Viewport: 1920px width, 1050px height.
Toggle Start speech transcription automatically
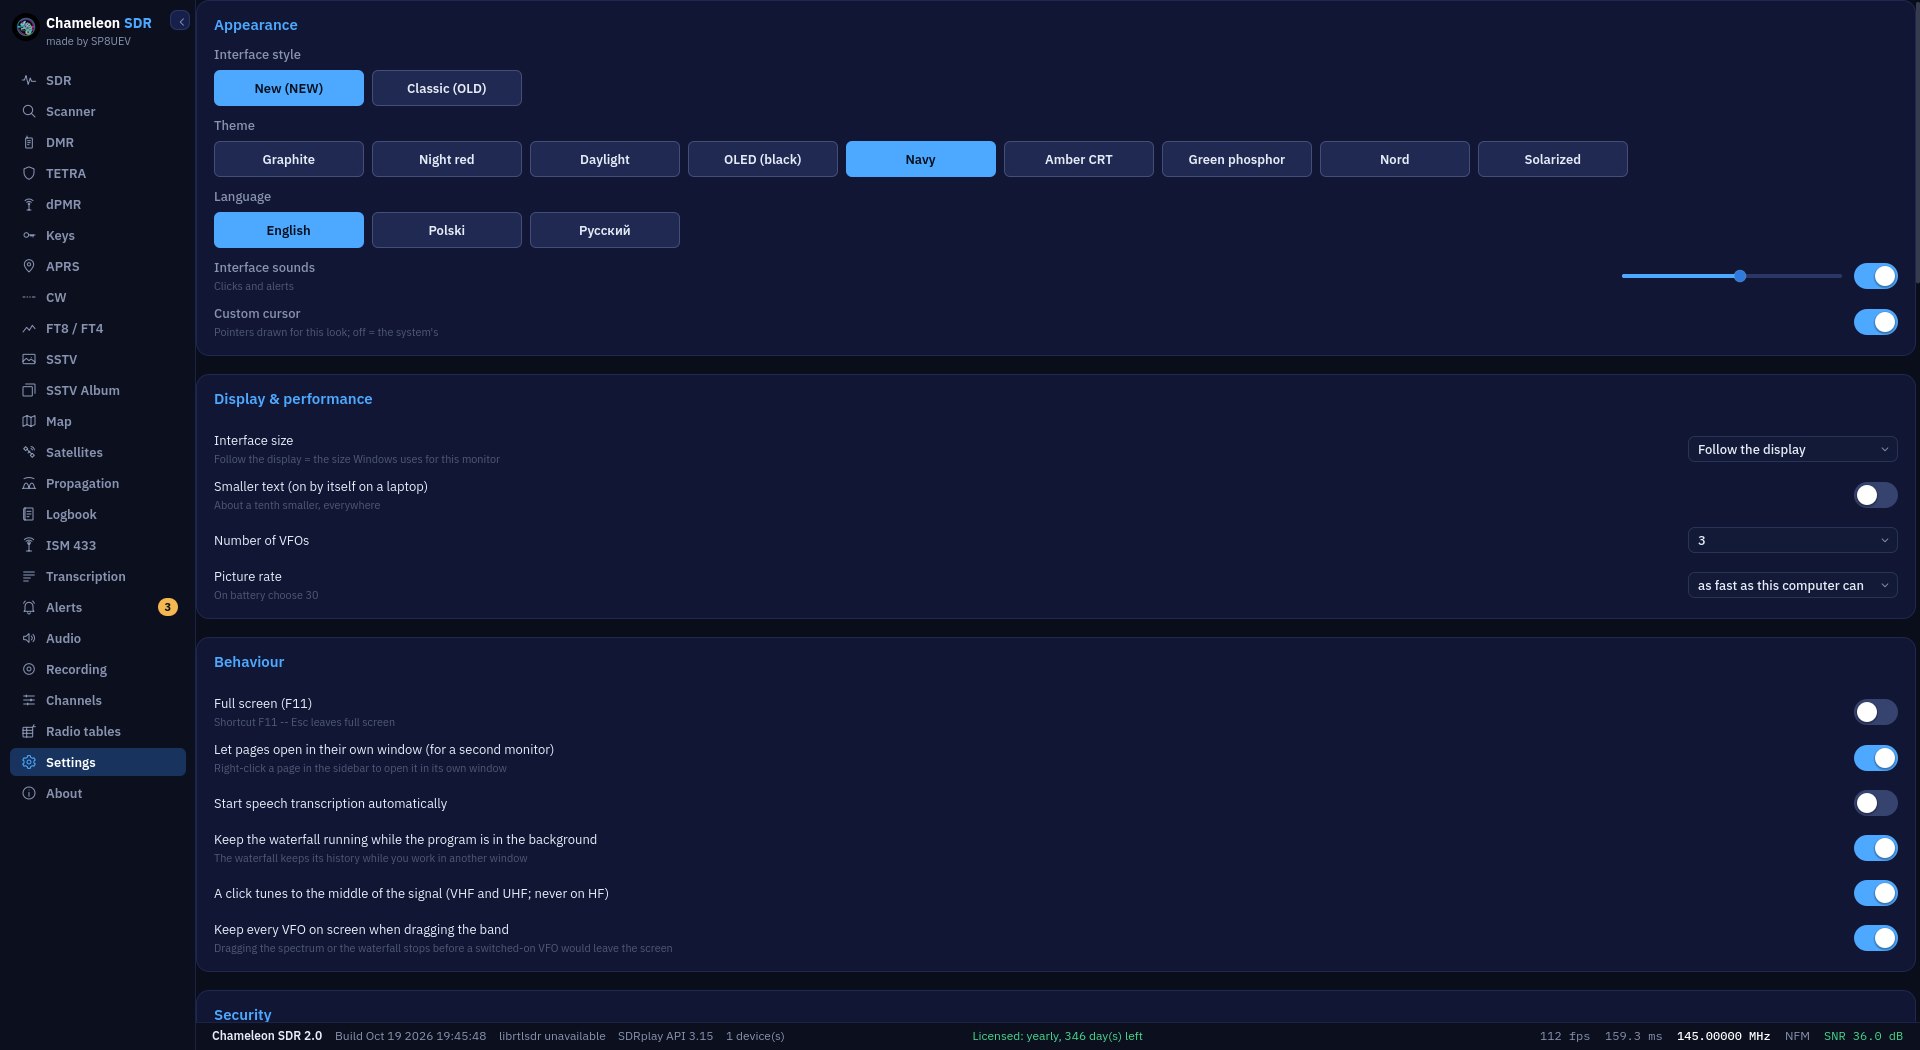(x=1875, y=803)
